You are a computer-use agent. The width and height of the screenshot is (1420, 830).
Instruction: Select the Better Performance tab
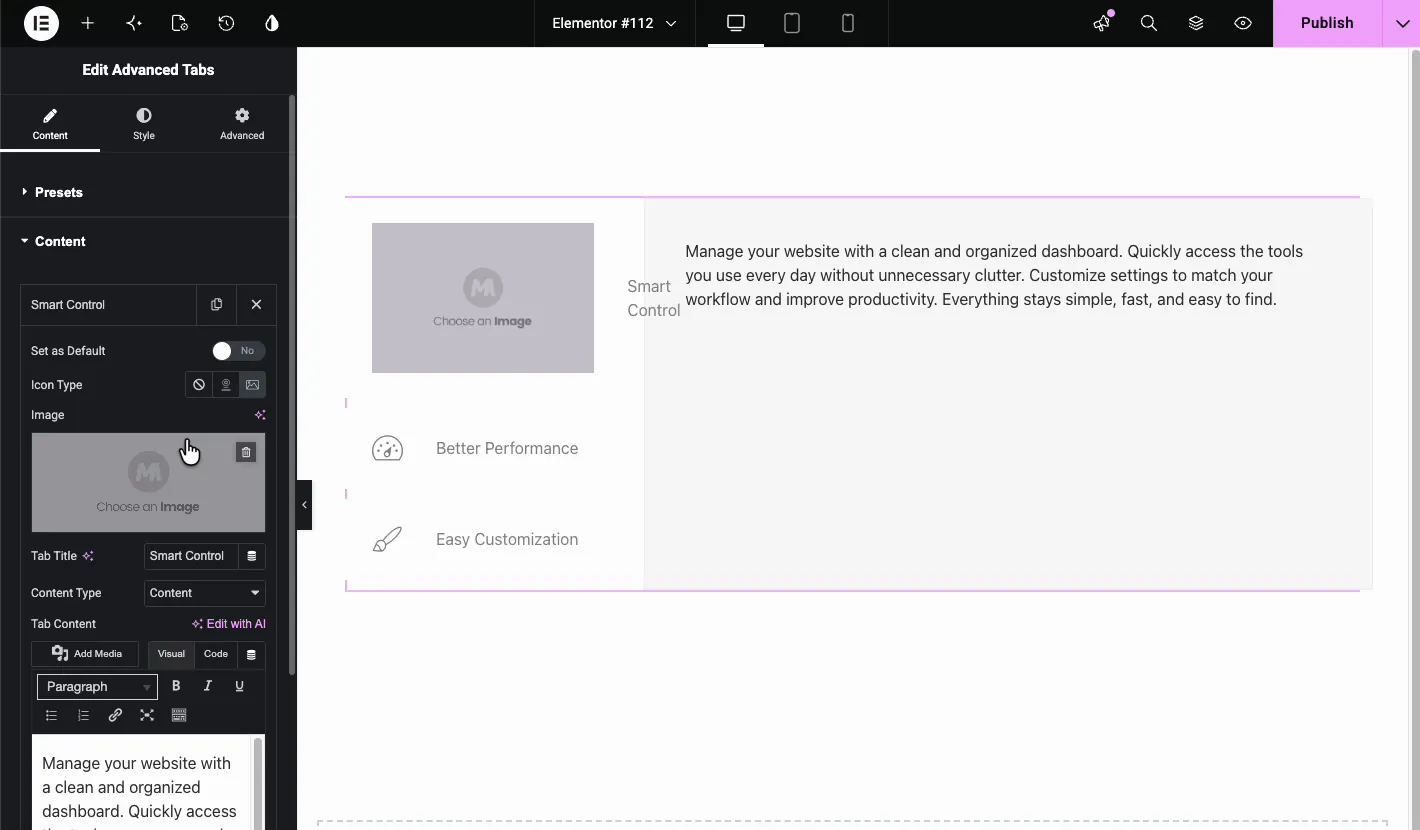(x=507, y=448)
